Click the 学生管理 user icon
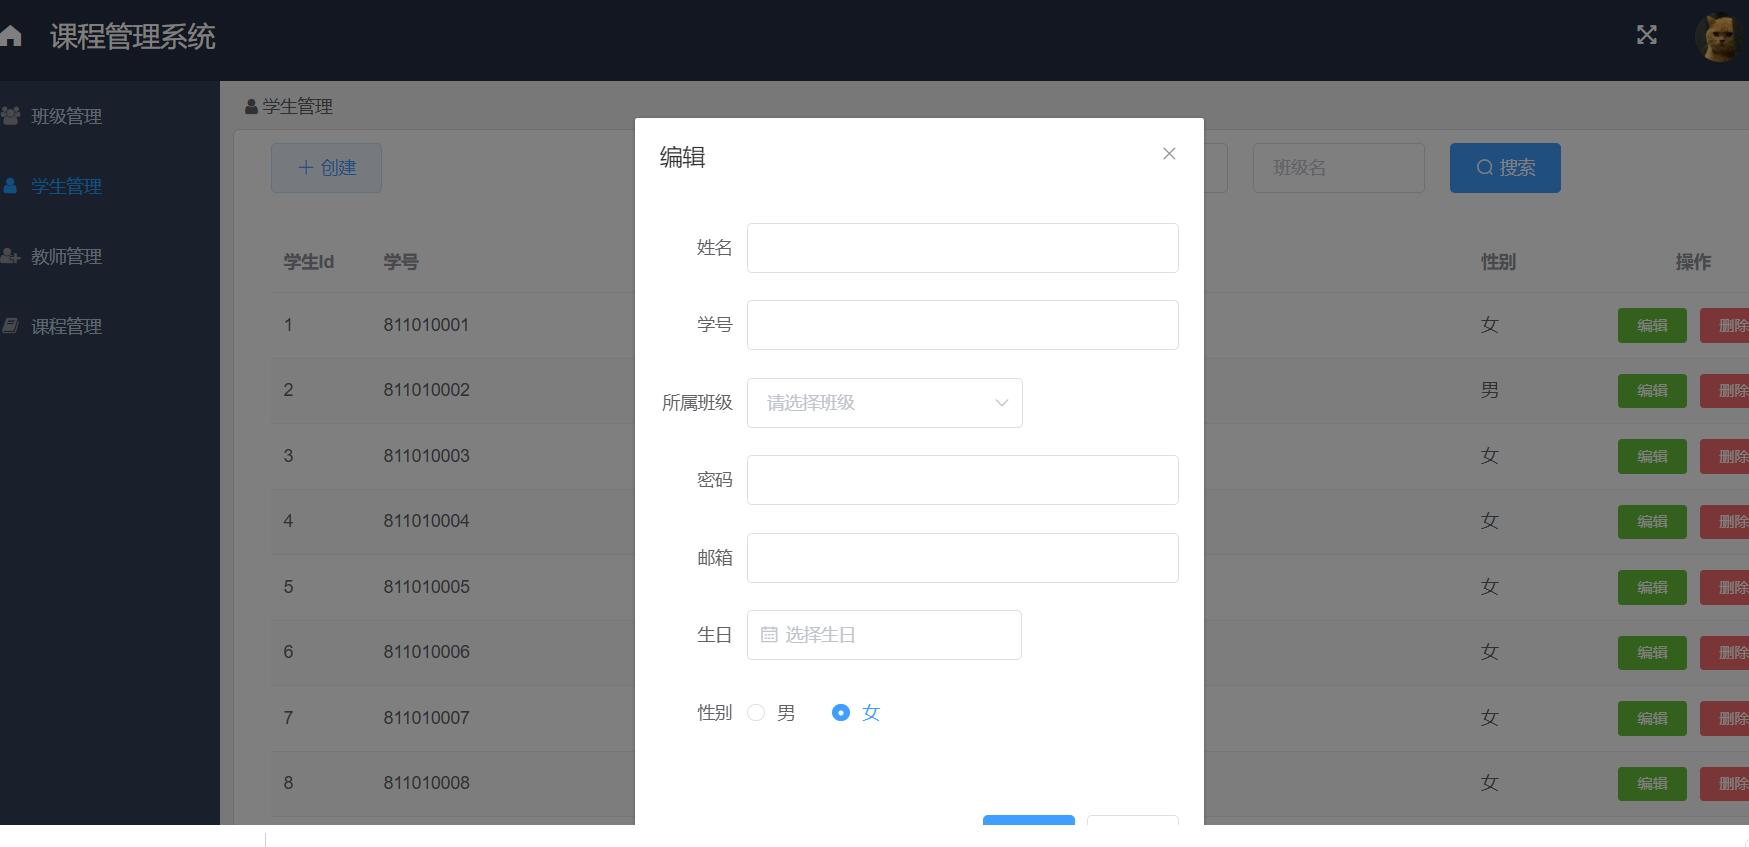1749x847 pixels. point(10,185)
